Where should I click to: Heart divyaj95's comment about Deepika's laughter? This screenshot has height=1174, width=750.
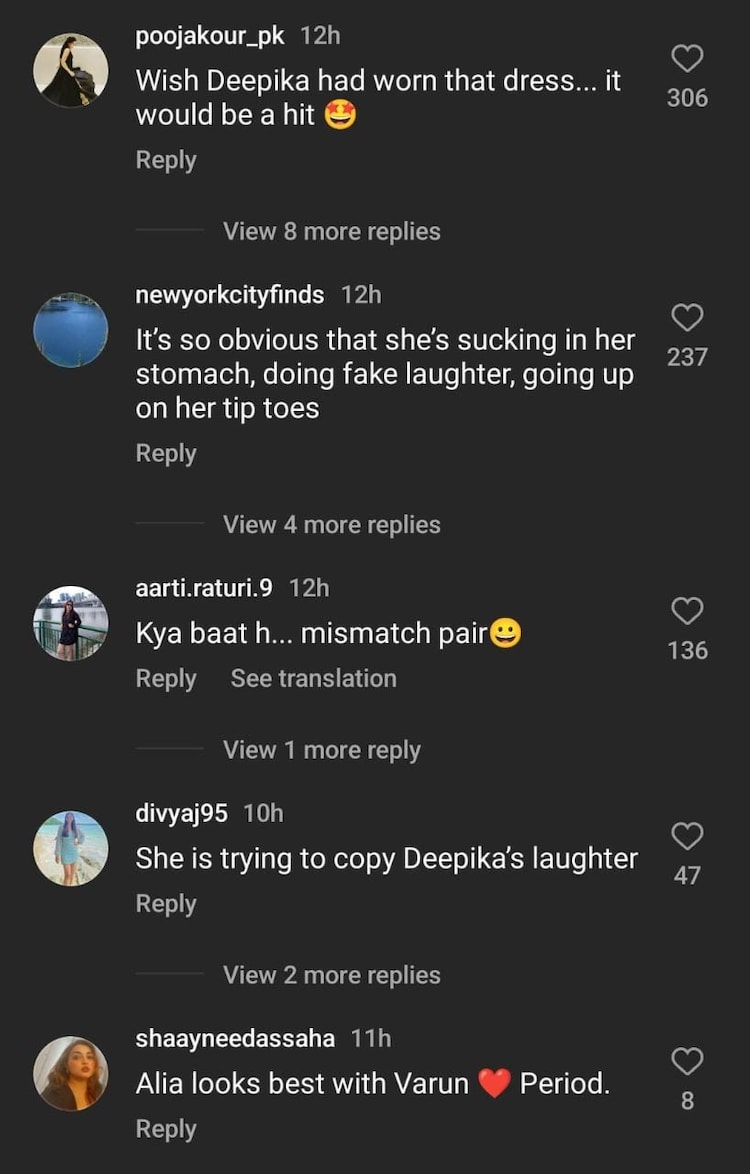coord(687,836)
